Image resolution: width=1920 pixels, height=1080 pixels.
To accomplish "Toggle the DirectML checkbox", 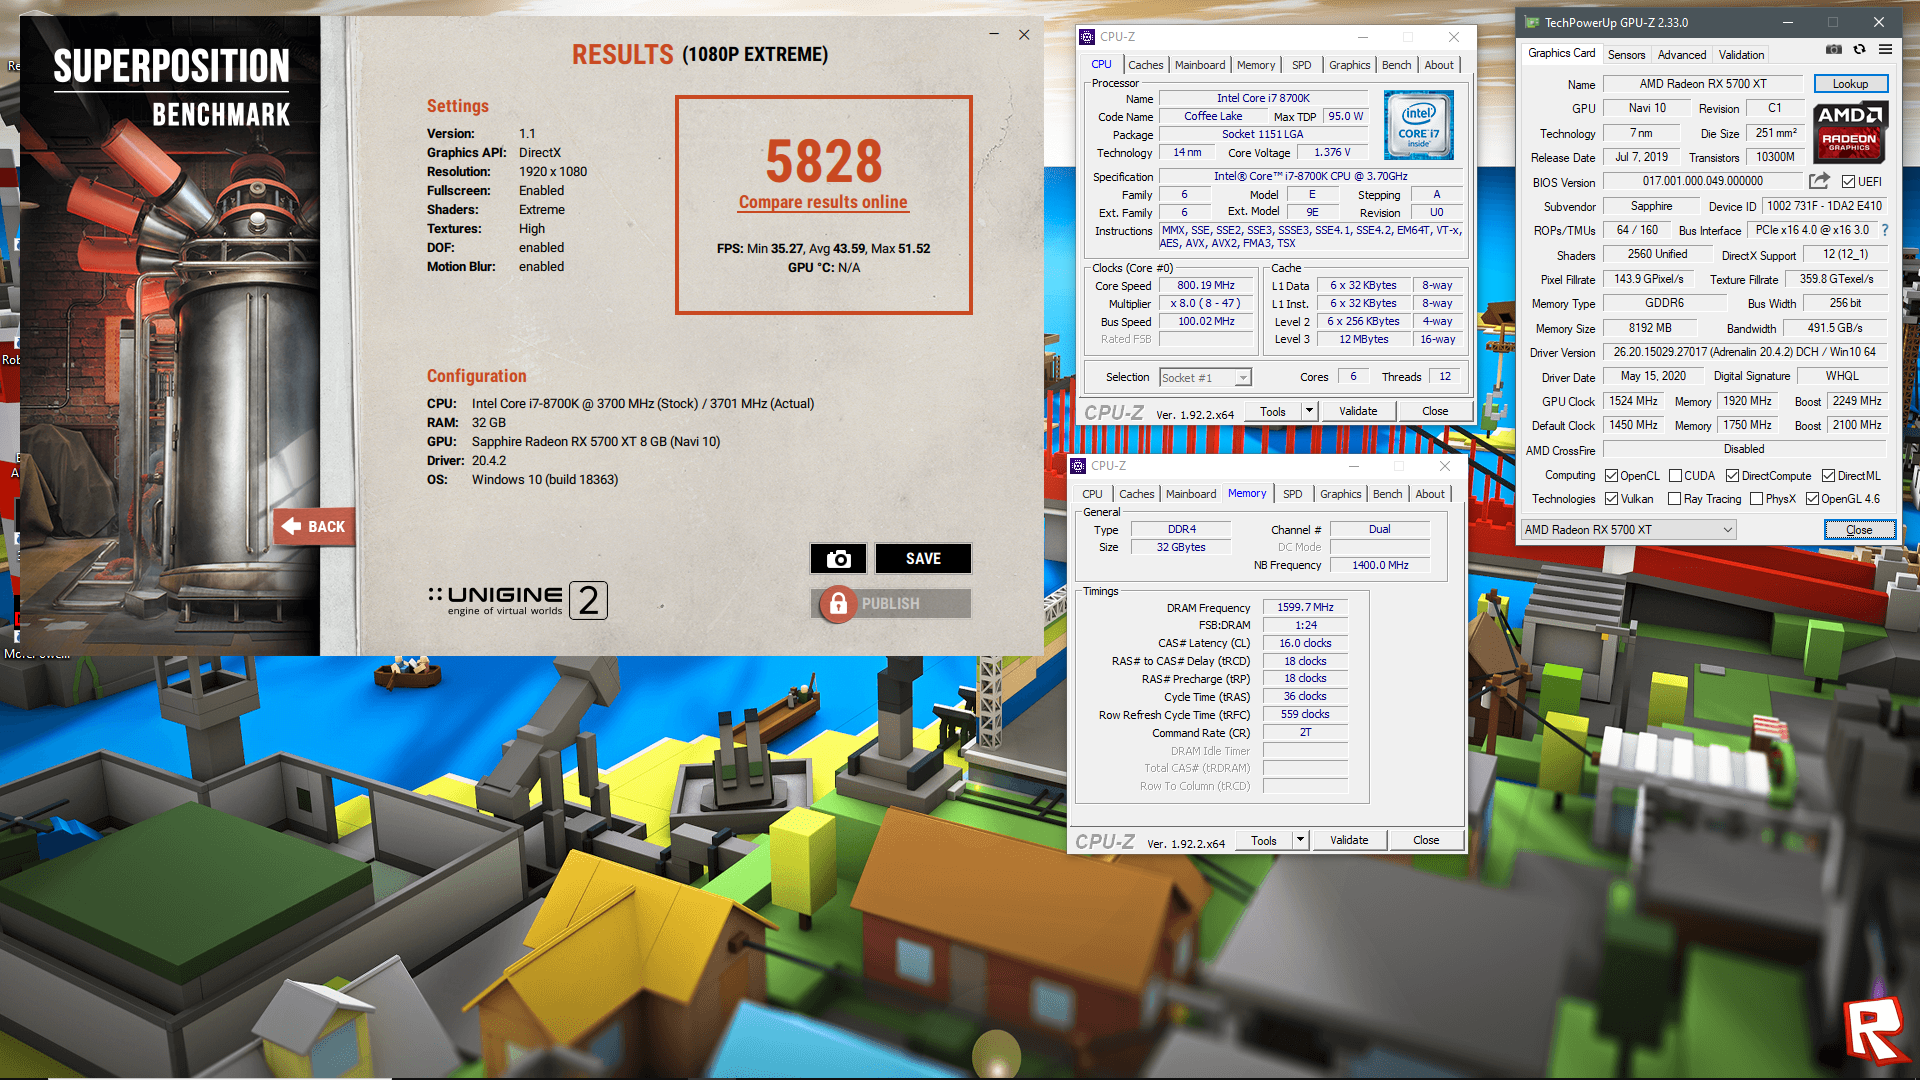I will 1828,476.
